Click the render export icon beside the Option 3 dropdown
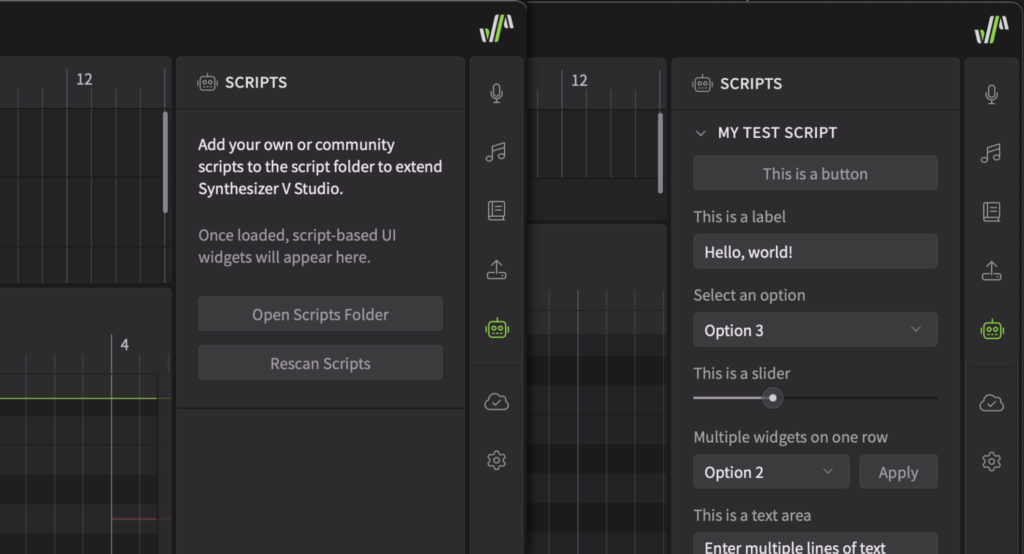 [991, 270]
